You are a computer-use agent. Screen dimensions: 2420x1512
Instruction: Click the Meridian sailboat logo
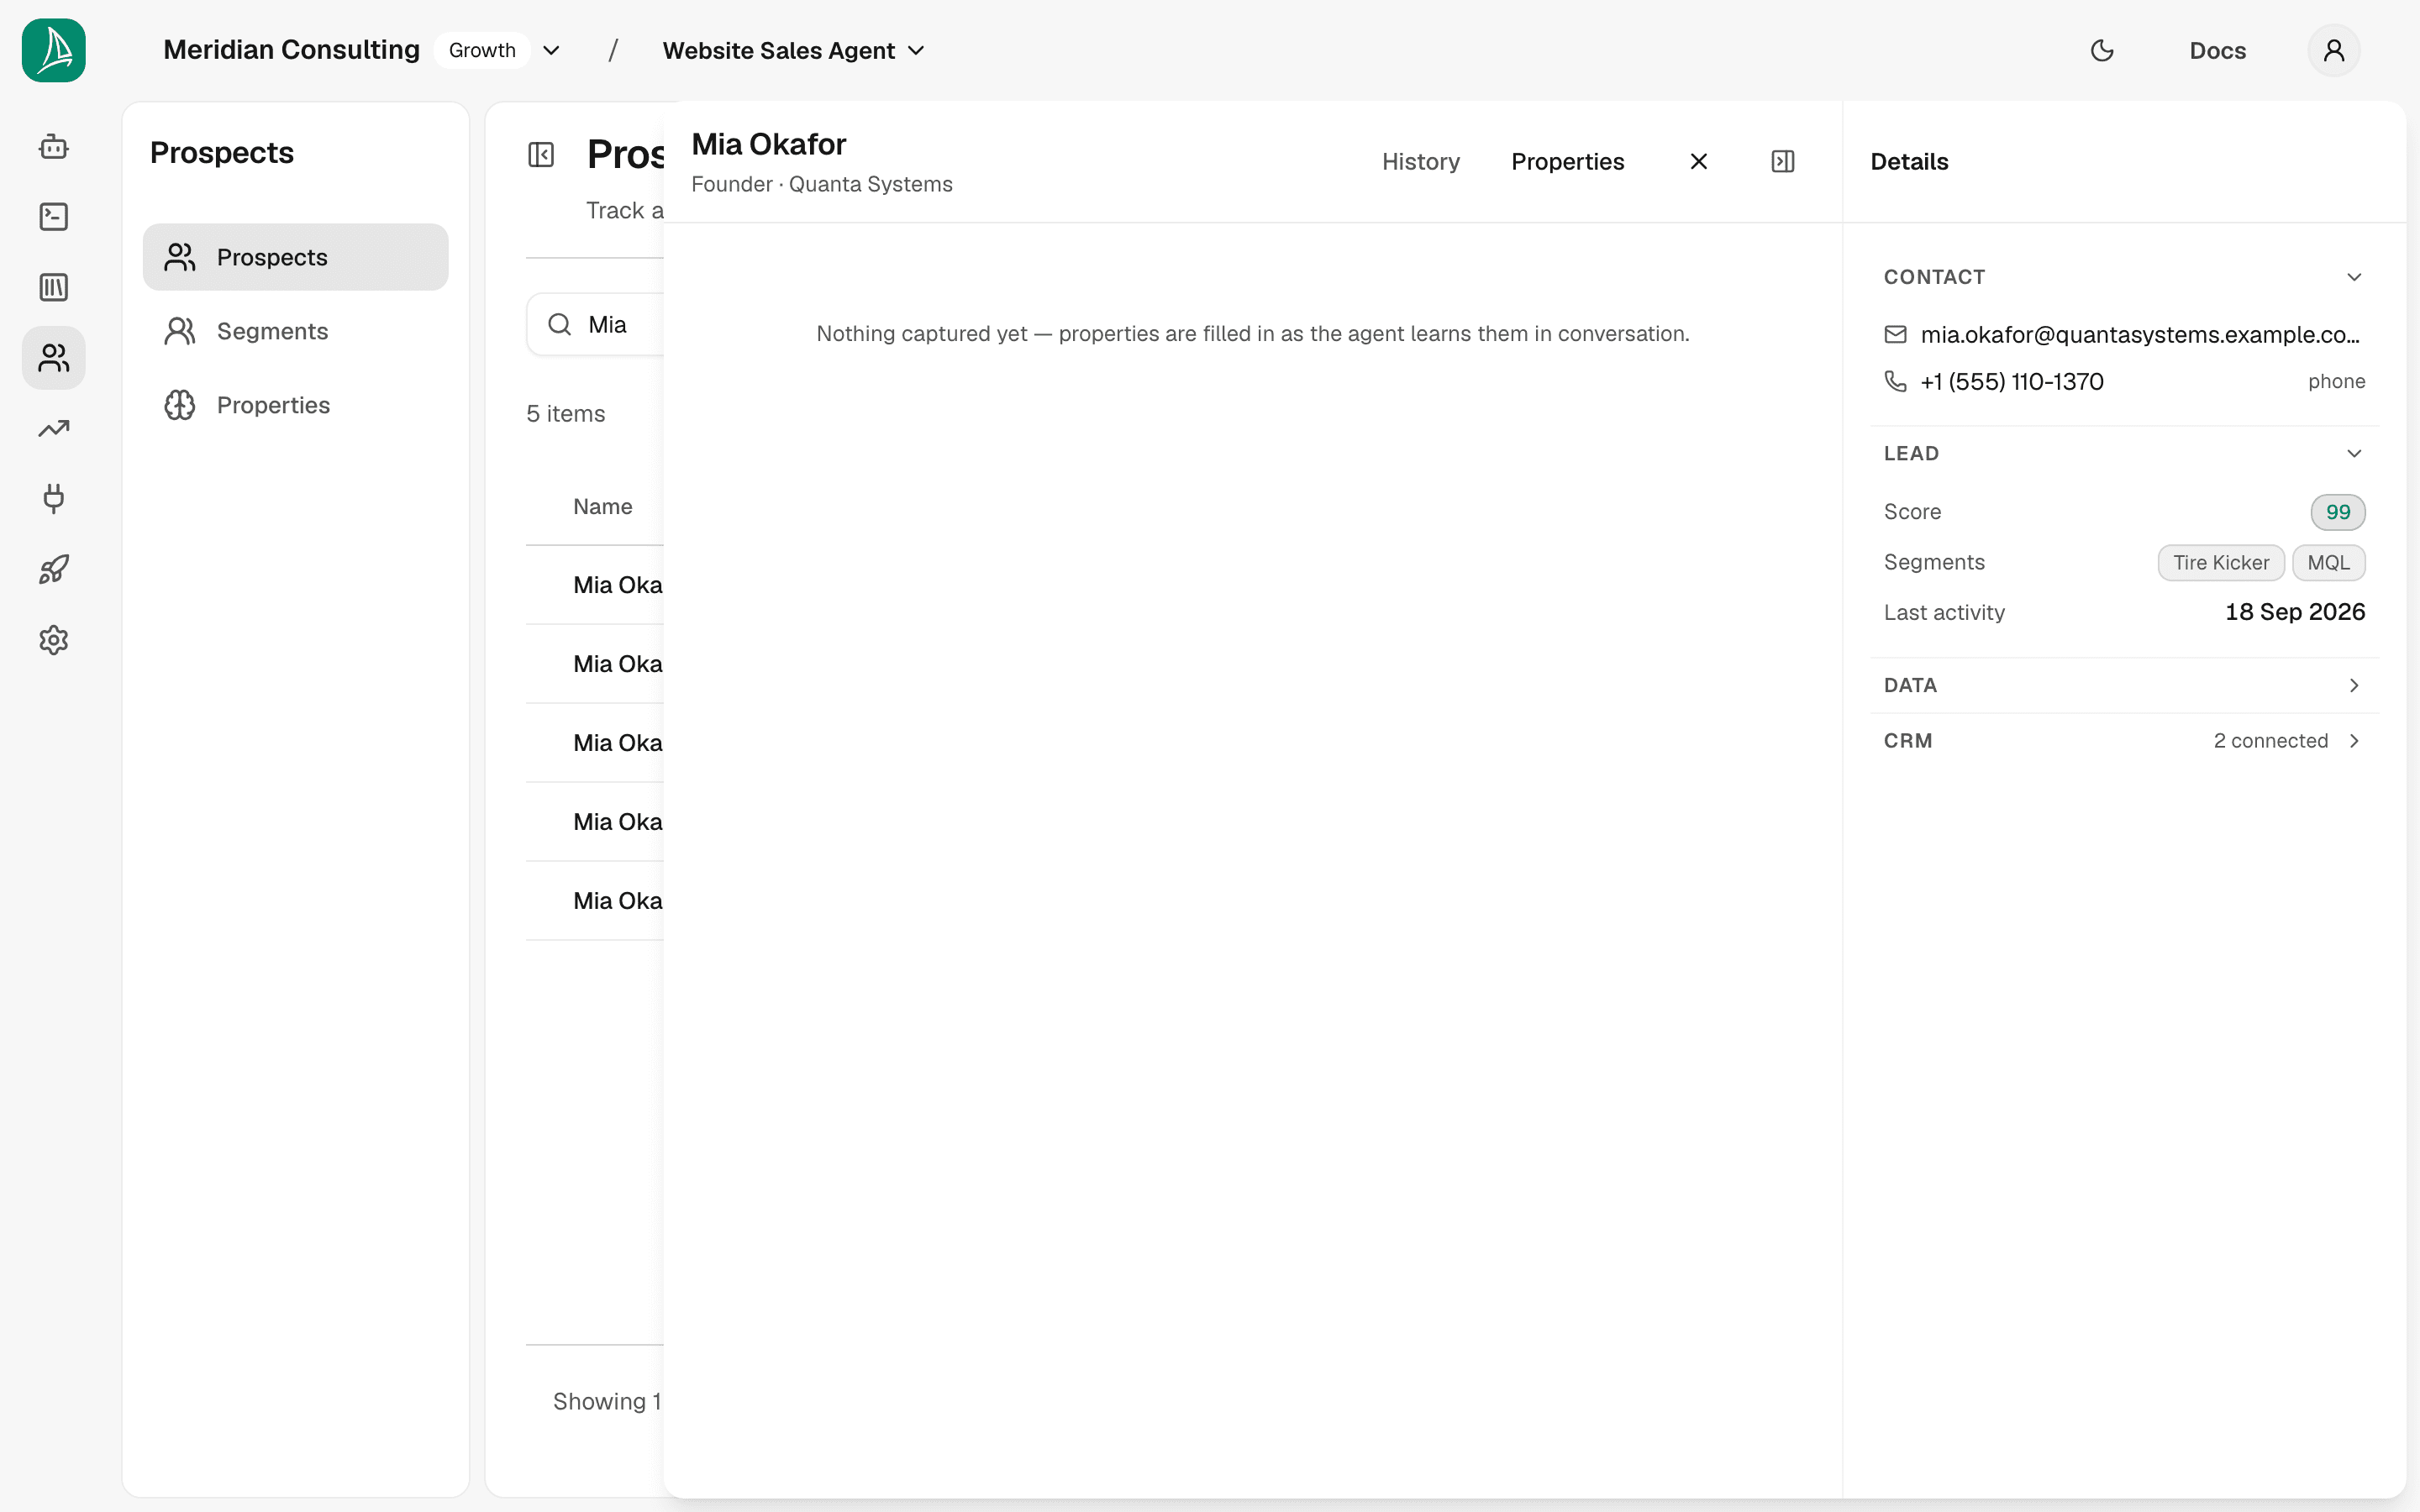tap(54, 50)
